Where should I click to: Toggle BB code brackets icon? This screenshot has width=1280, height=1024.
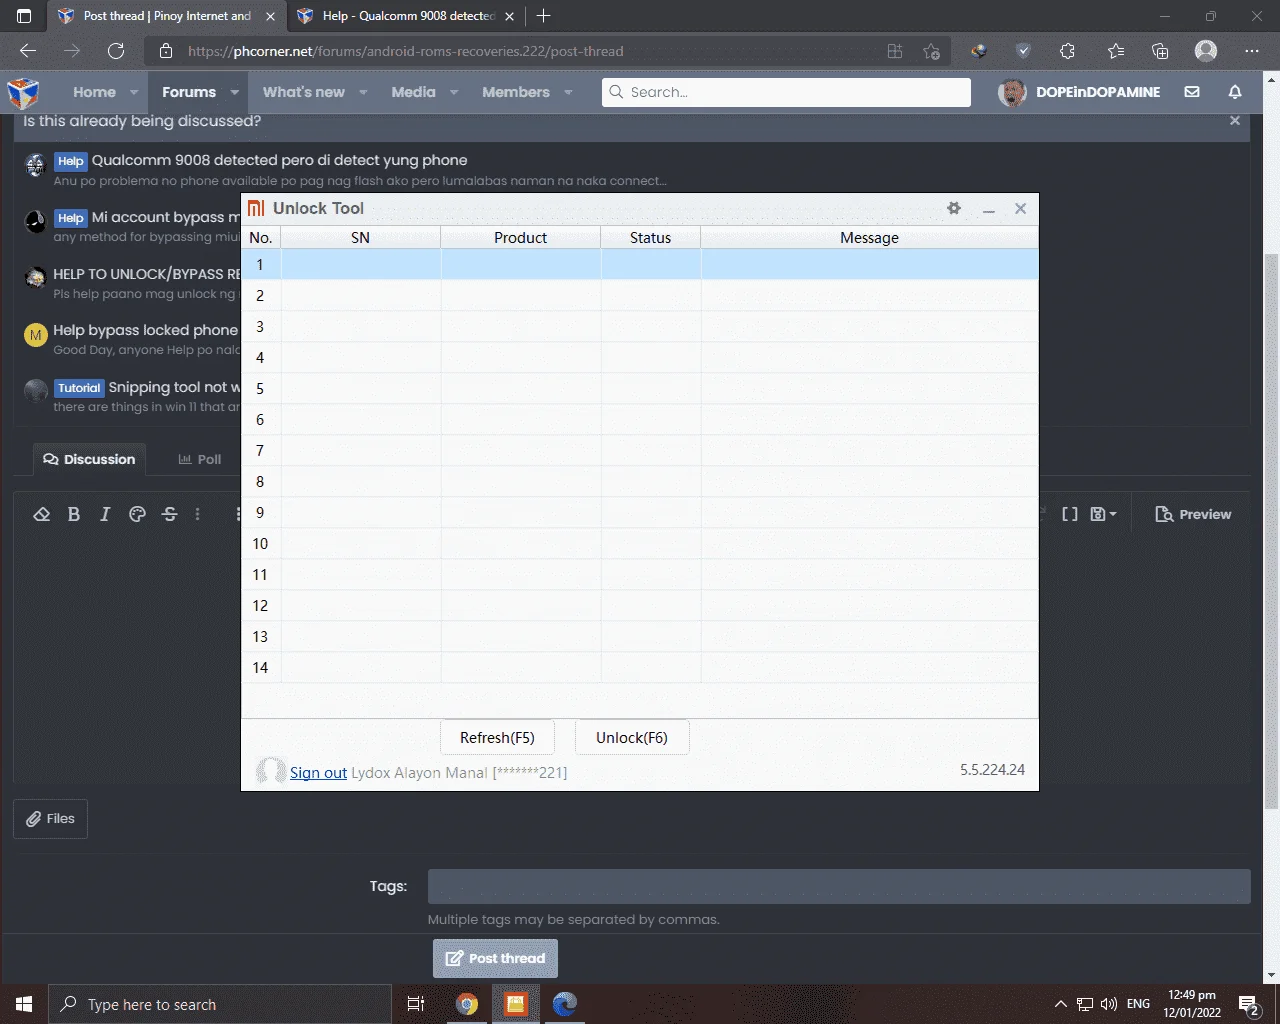1069,514
